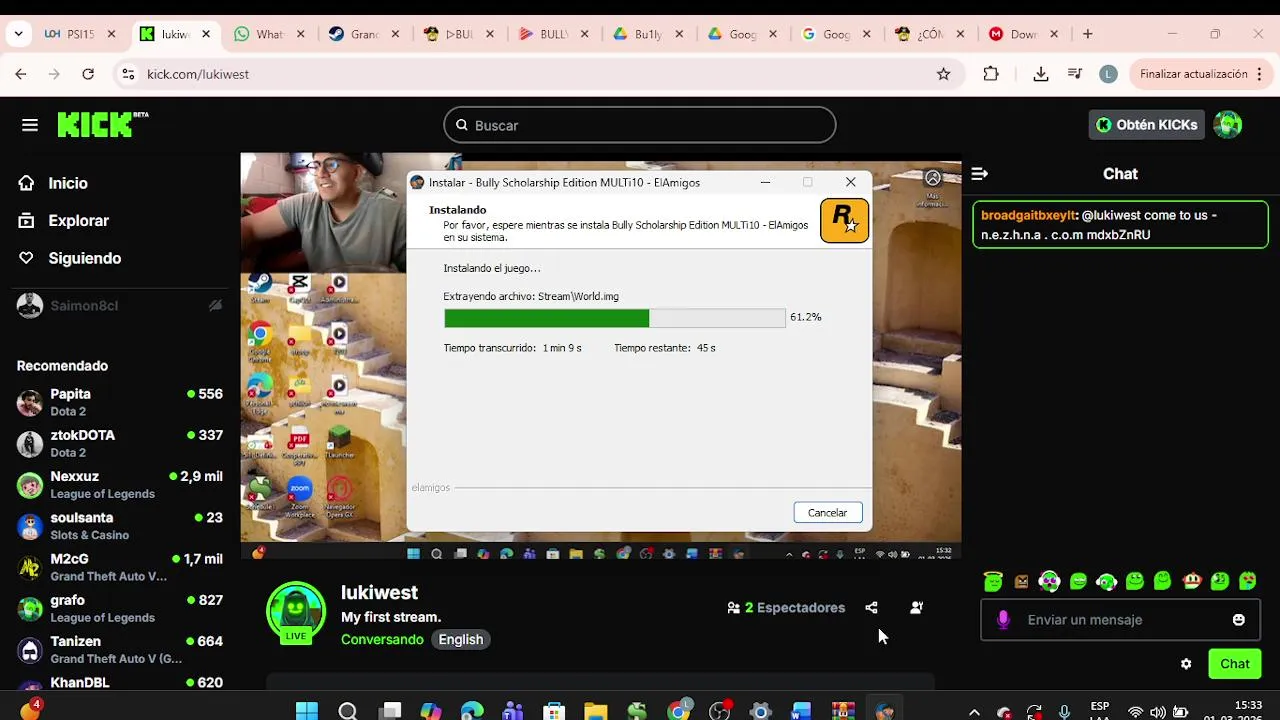1280x720 pixels.
Task: Open the grafo recommended channel
Action: coord(120,608)
